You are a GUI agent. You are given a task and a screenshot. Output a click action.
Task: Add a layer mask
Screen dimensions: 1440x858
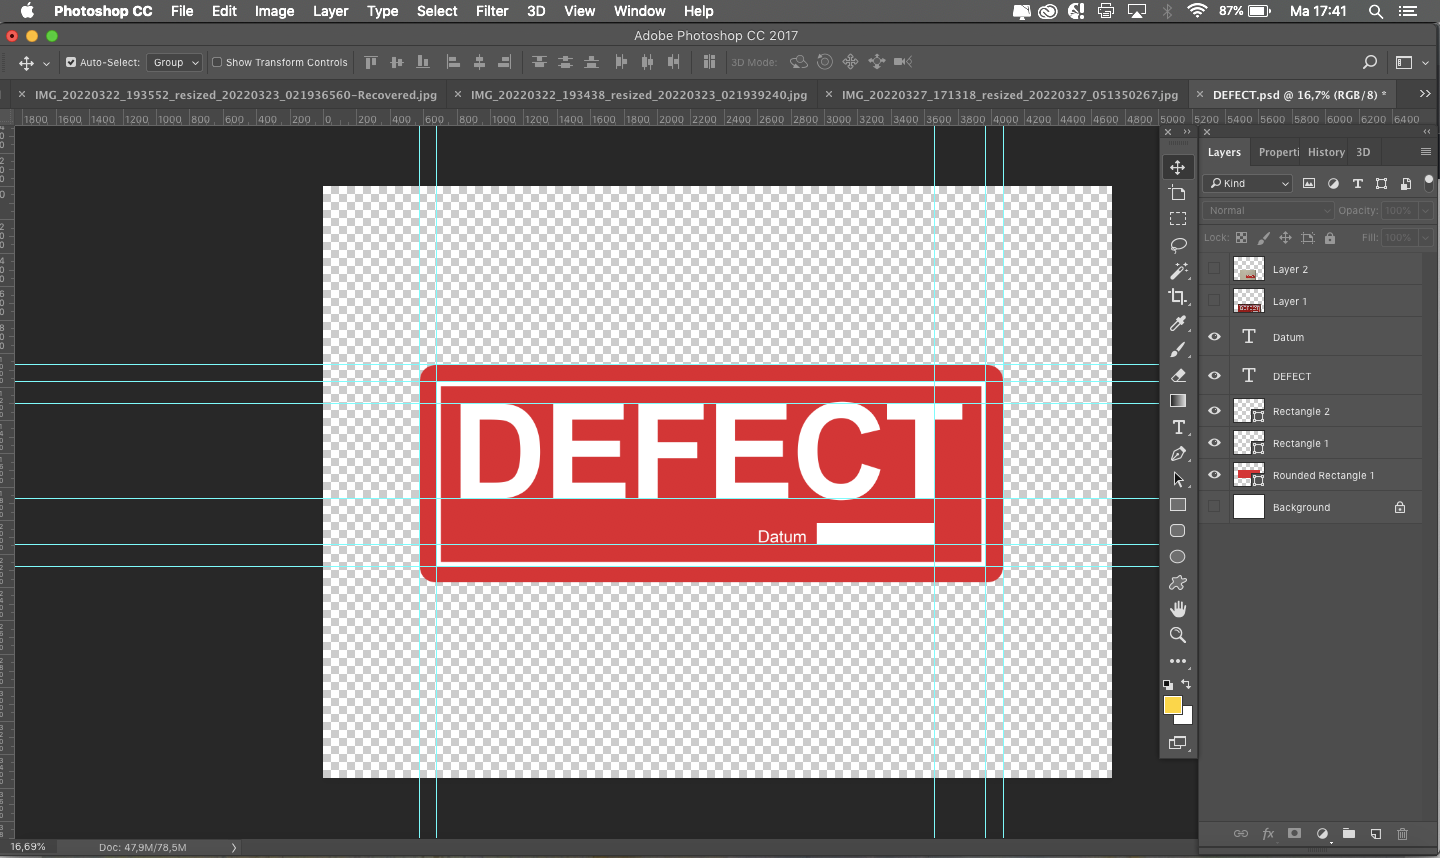[x=1295, y=833]
